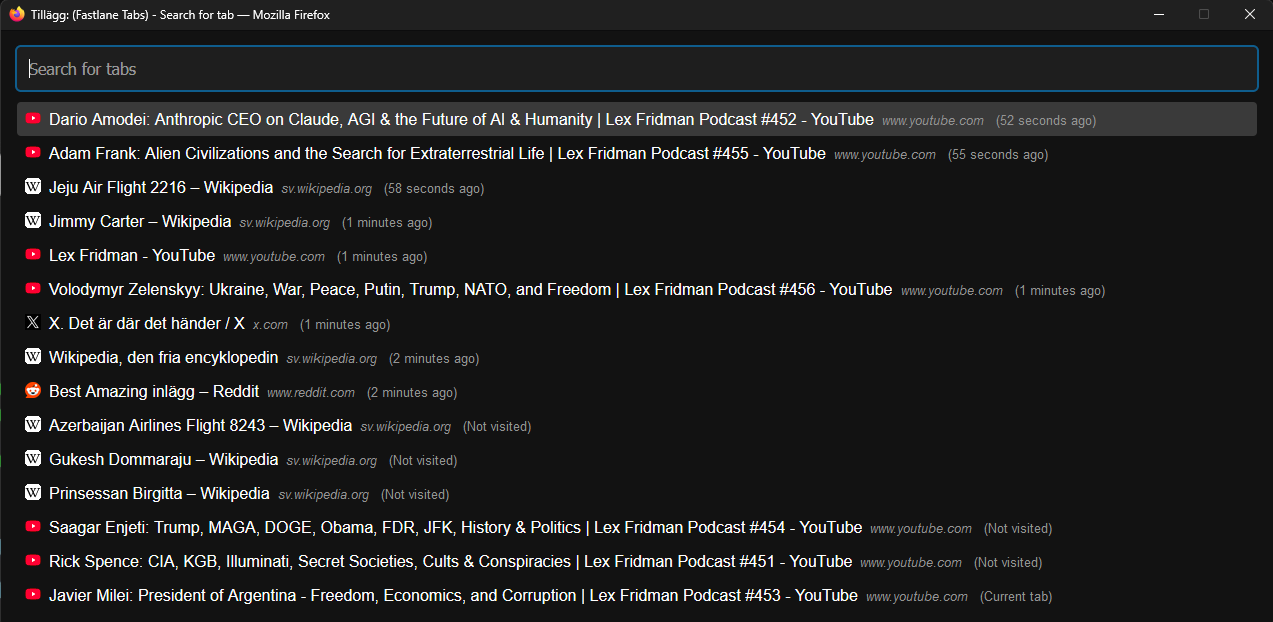Click '(52 seconds ago)' timestamp
The width and height of the screenshot is (1273, 622).
[1046, 120]
